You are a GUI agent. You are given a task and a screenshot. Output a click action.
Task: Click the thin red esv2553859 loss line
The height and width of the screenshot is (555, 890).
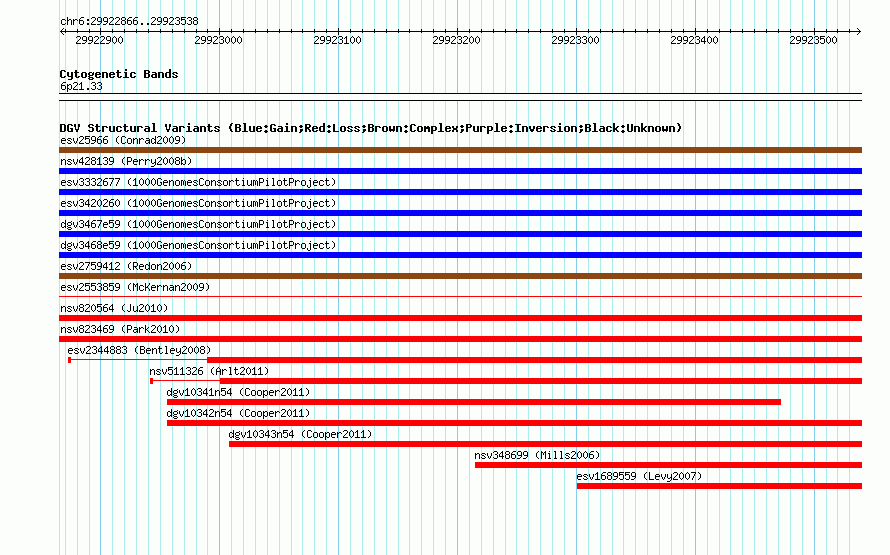tap(460, 296)
